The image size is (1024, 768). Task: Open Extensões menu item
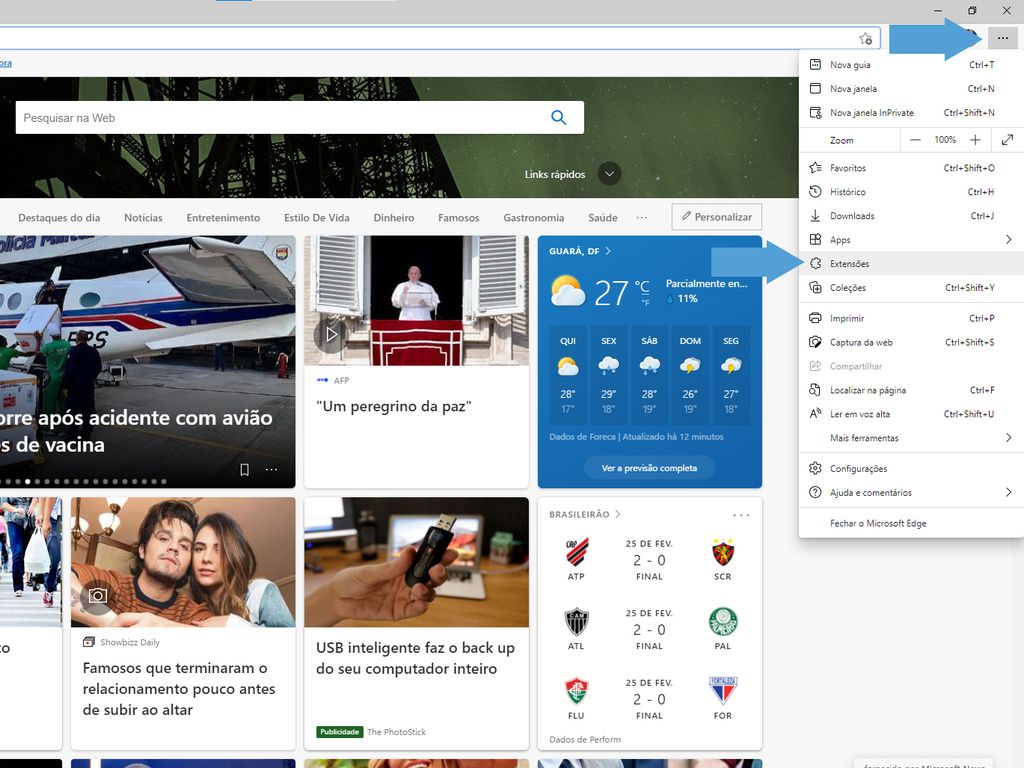coord(911,264)
